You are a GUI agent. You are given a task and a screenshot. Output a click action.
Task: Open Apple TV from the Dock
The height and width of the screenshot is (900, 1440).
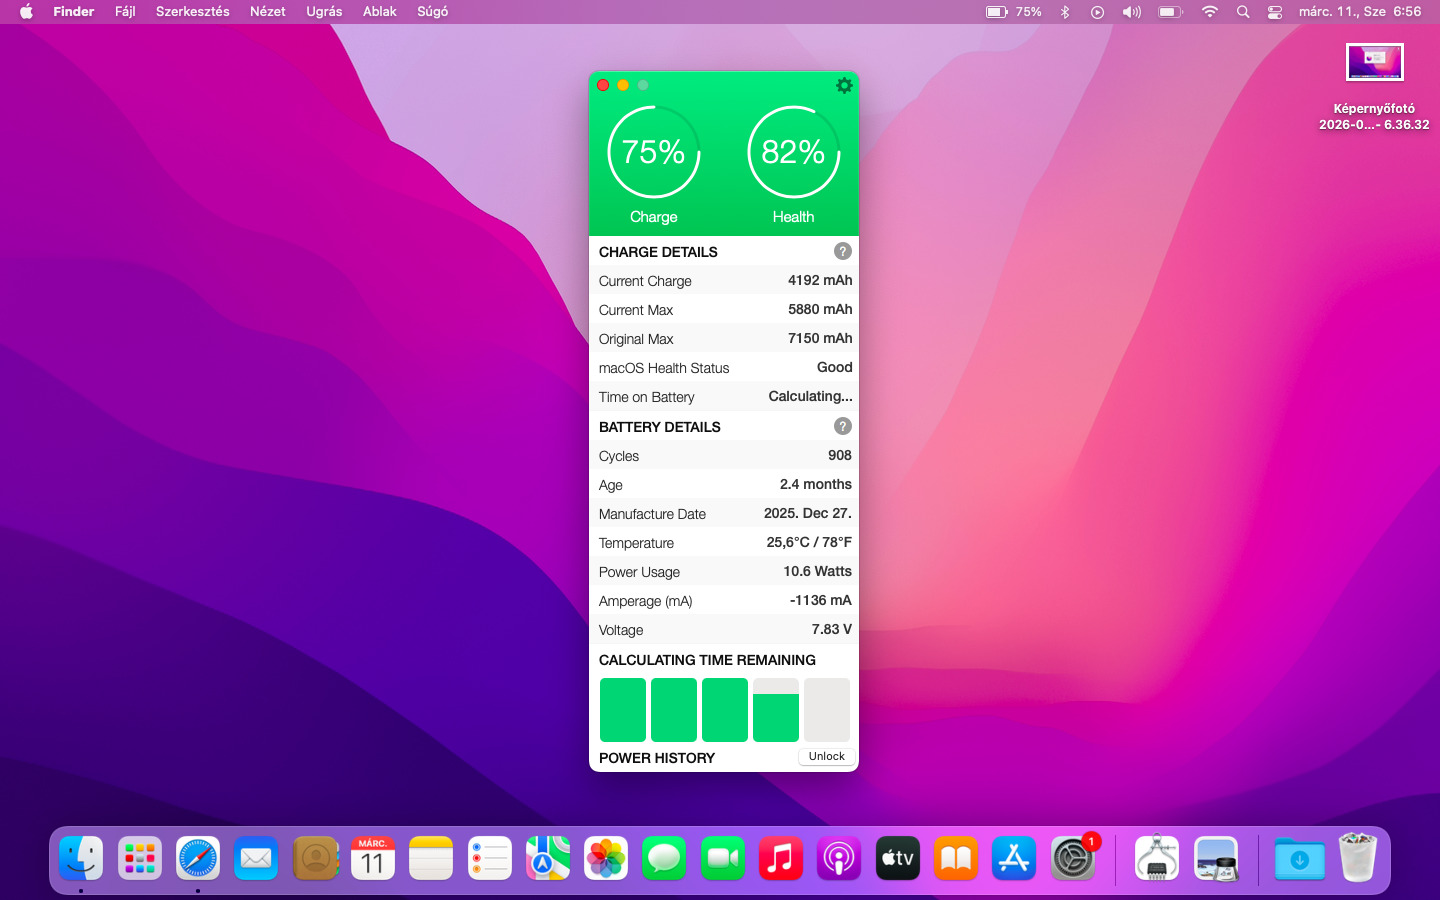click(x=898, y=858)
